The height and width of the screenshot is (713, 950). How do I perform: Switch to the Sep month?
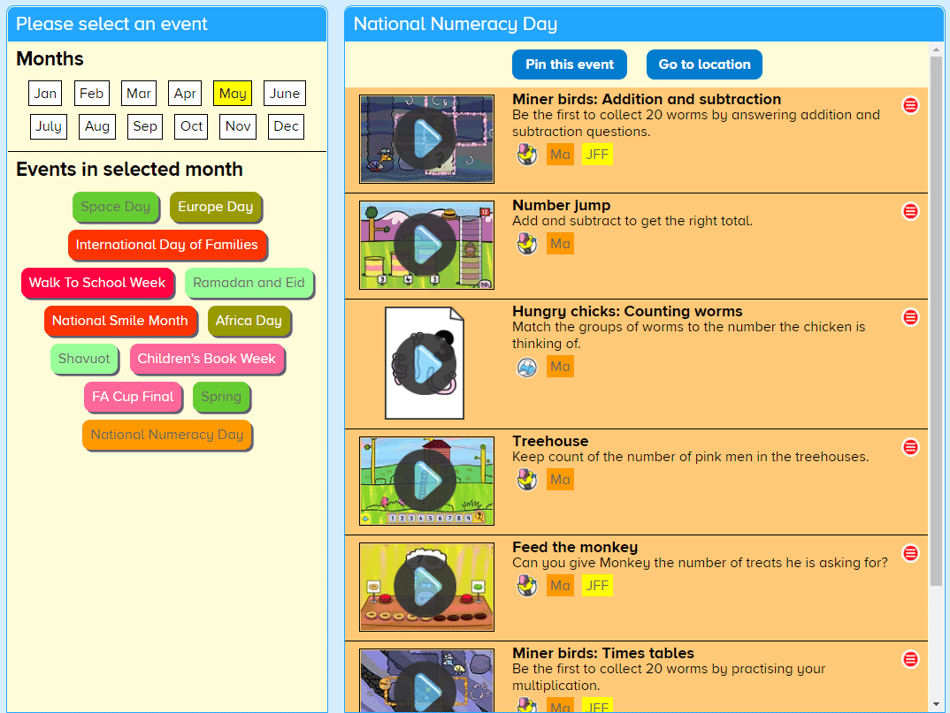[x=145, y=127]
